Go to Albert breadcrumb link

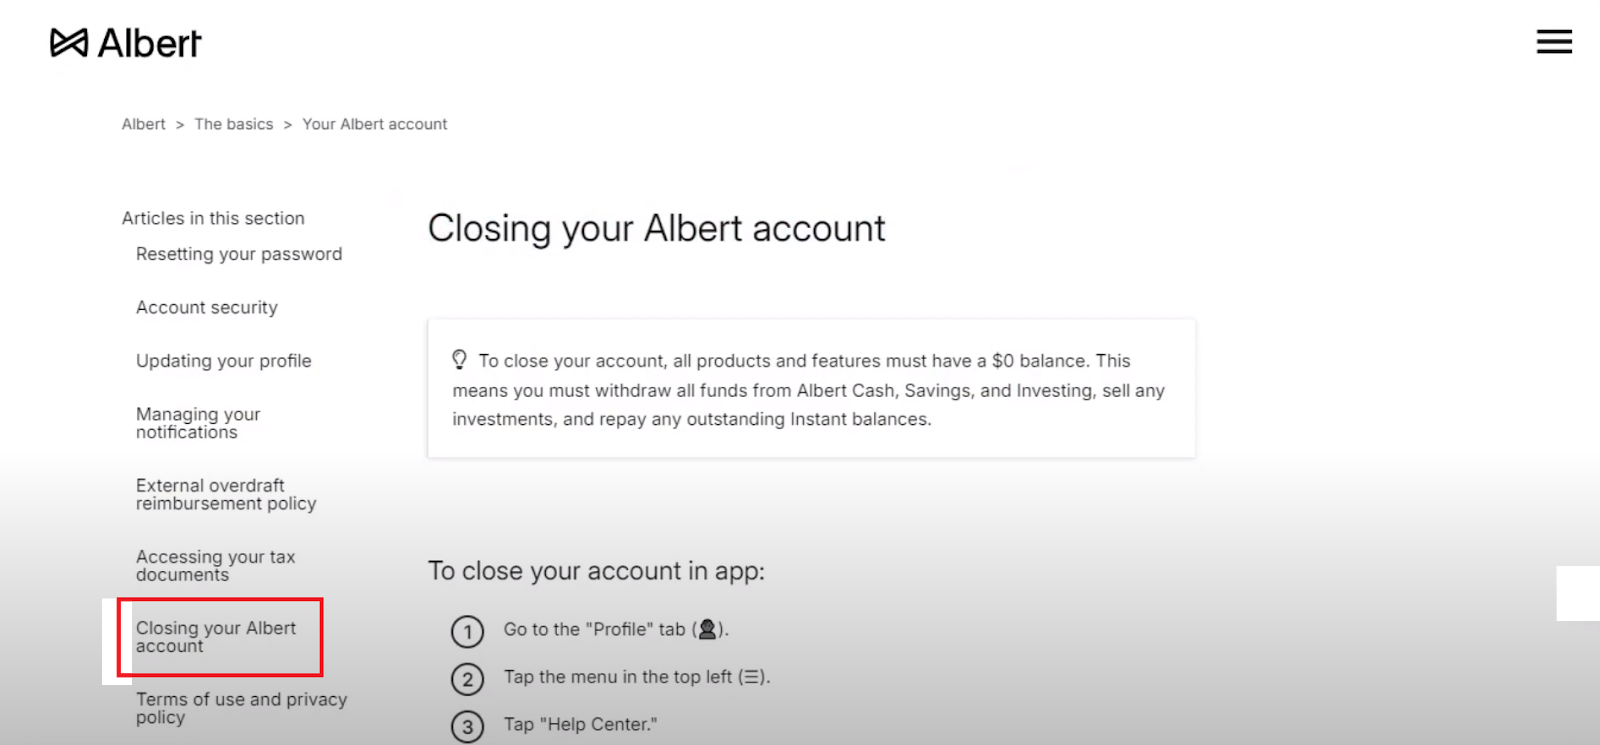click(144, 124)
